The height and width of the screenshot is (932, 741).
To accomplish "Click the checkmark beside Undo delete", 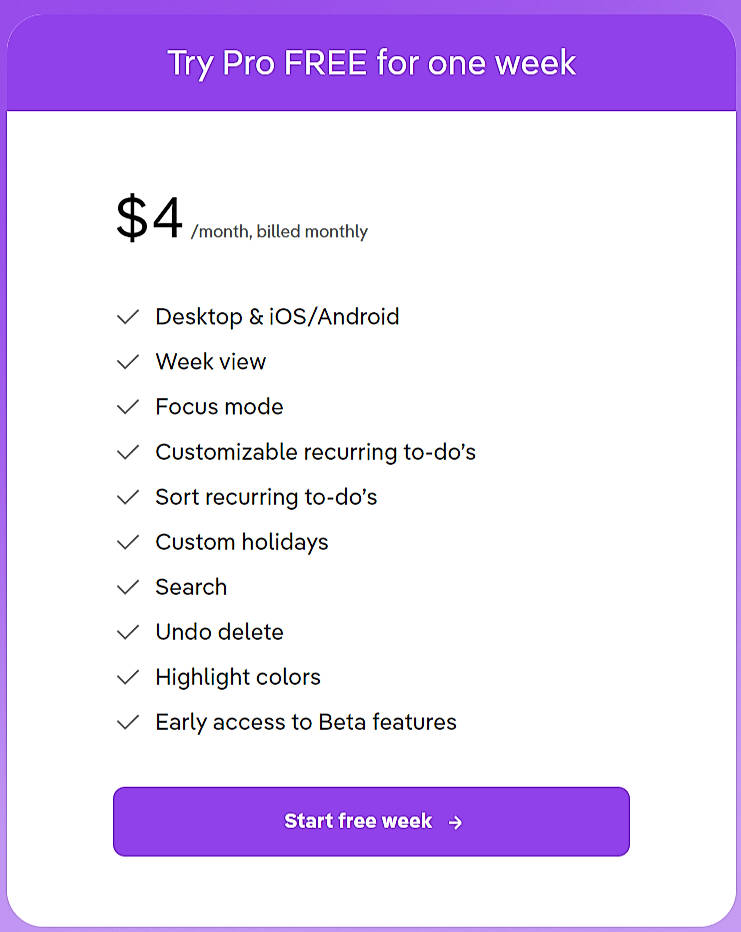I will coord(128,632).
